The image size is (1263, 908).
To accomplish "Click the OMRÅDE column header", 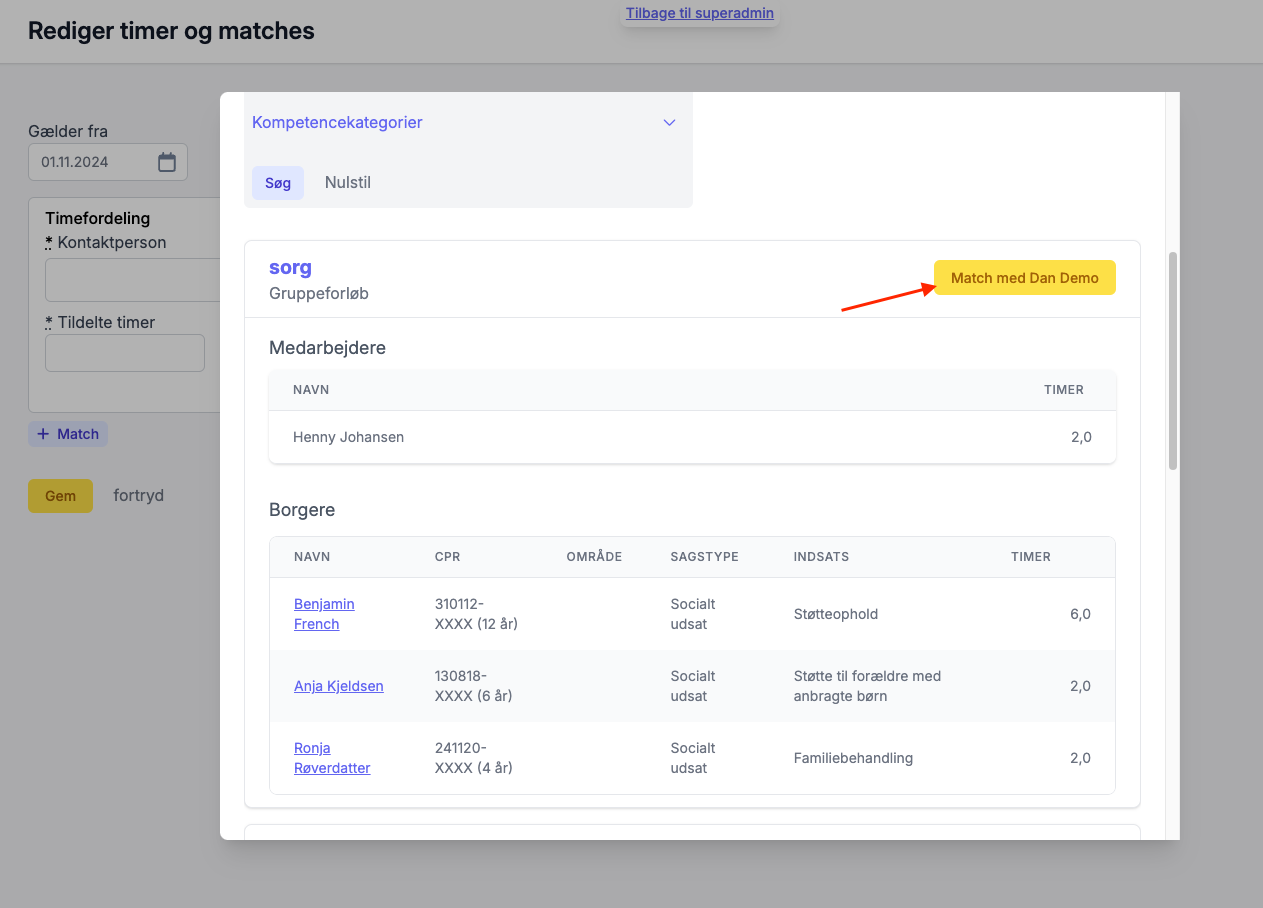I will [594, 557].
